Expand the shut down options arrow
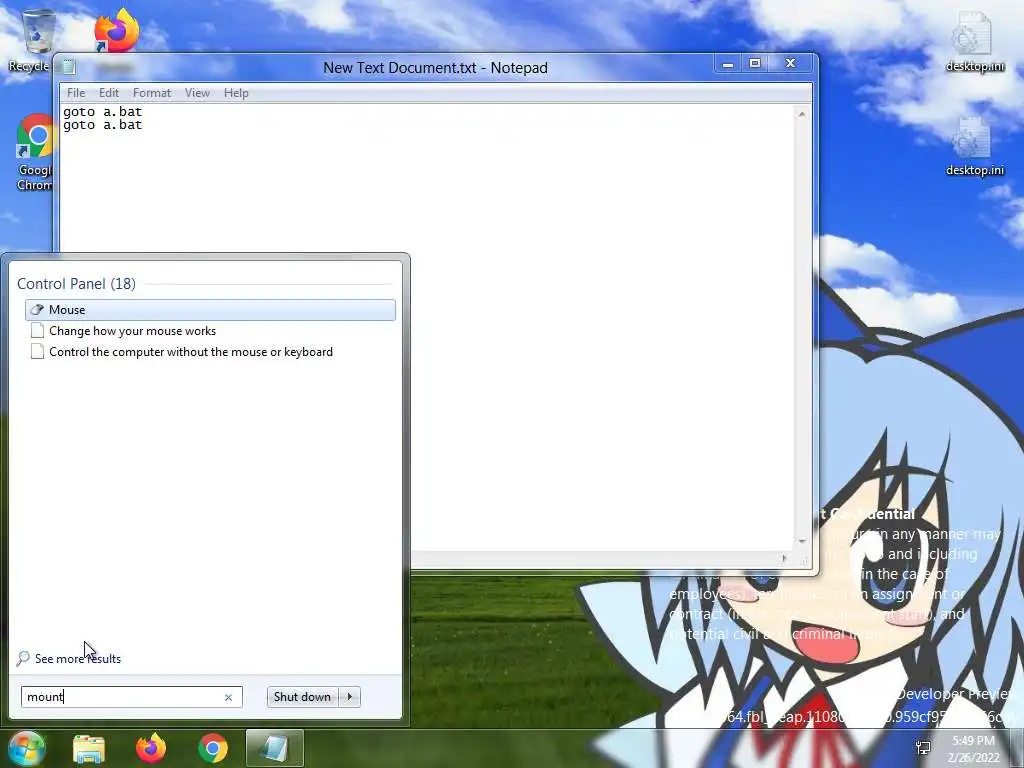 click(350, 697)
